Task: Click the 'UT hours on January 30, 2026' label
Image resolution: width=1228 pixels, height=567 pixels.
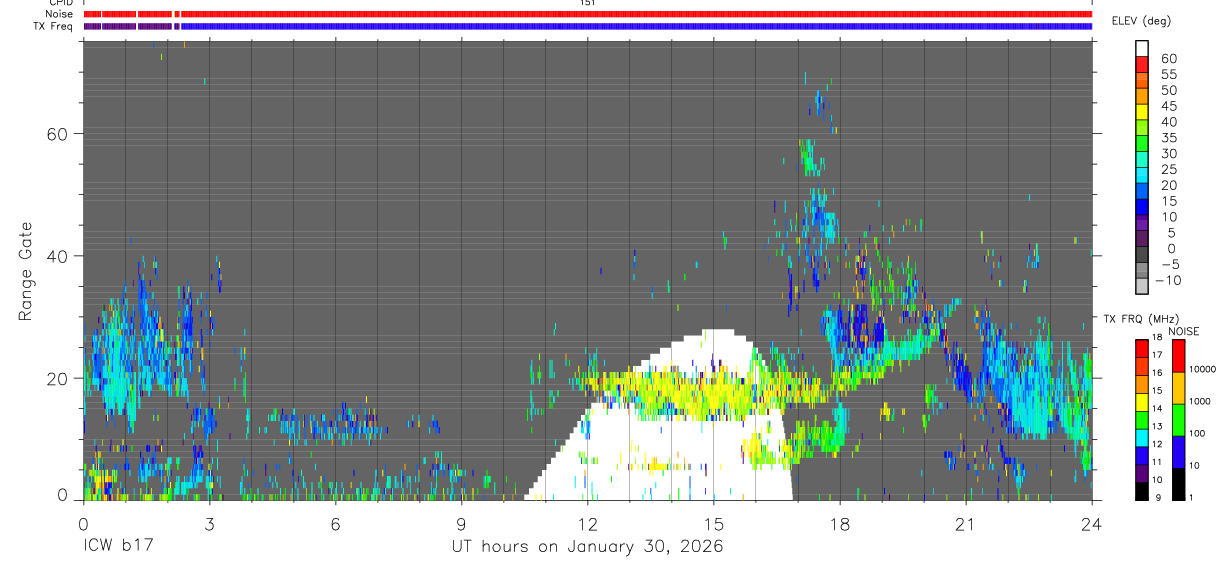Action: pos(586,547)
